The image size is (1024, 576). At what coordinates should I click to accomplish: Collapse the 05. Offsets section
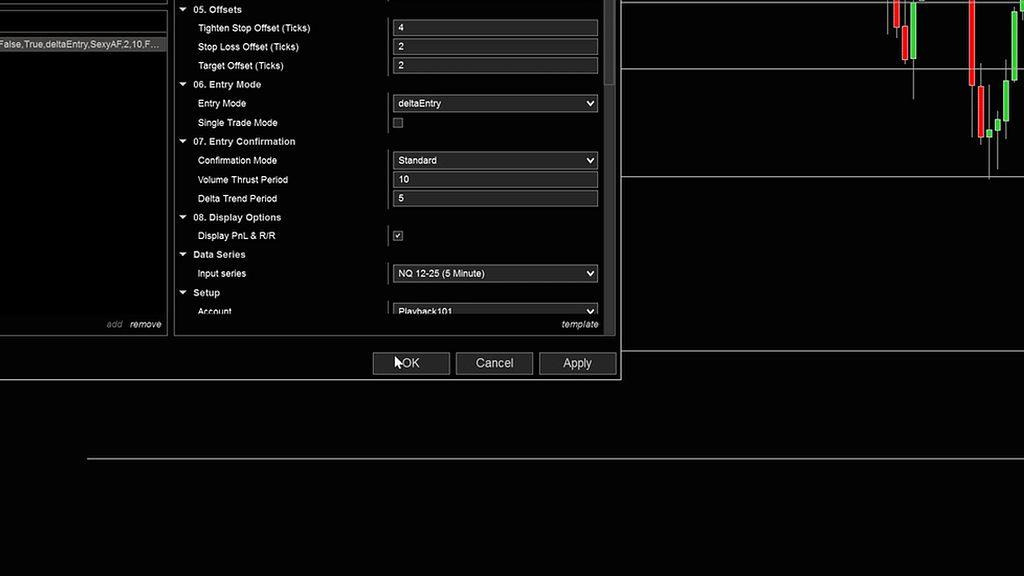(x=183, y=10)
